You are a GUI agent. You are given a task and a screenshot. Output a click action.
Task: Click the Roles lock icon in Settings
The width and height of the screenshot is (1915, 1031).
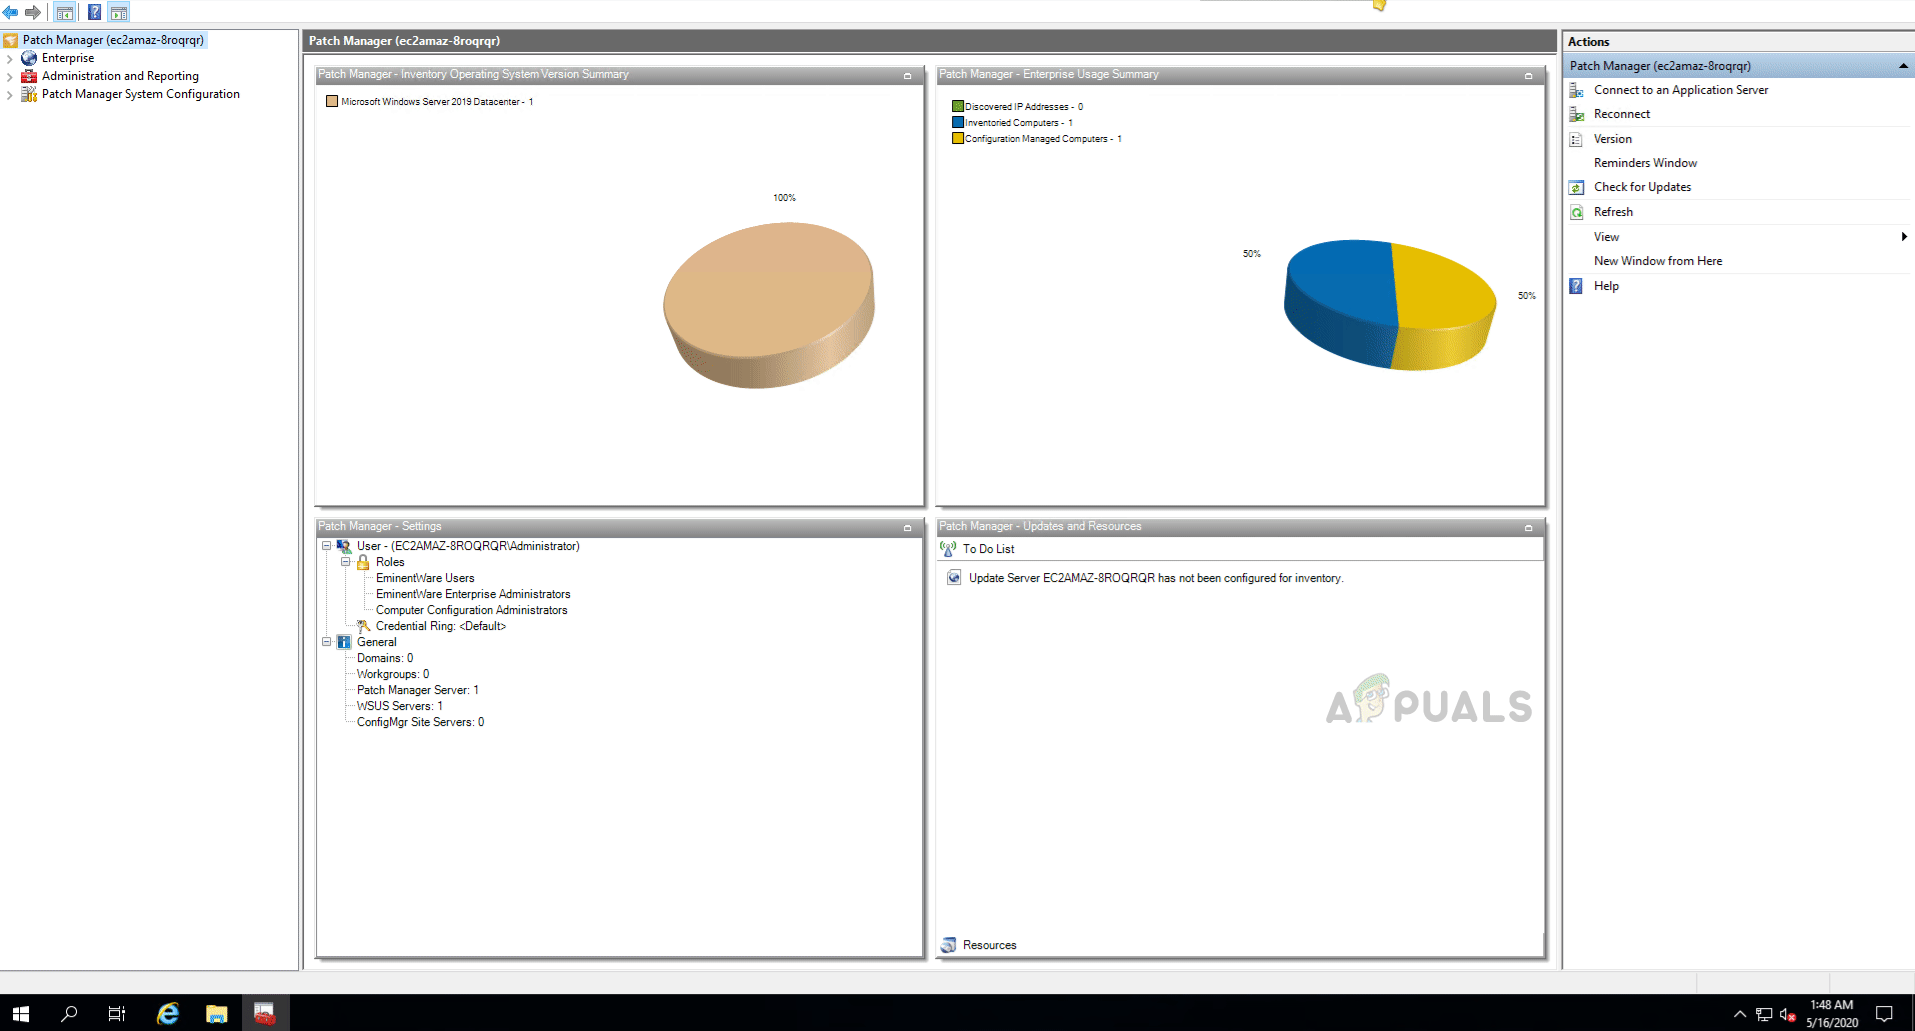(363, 562)
